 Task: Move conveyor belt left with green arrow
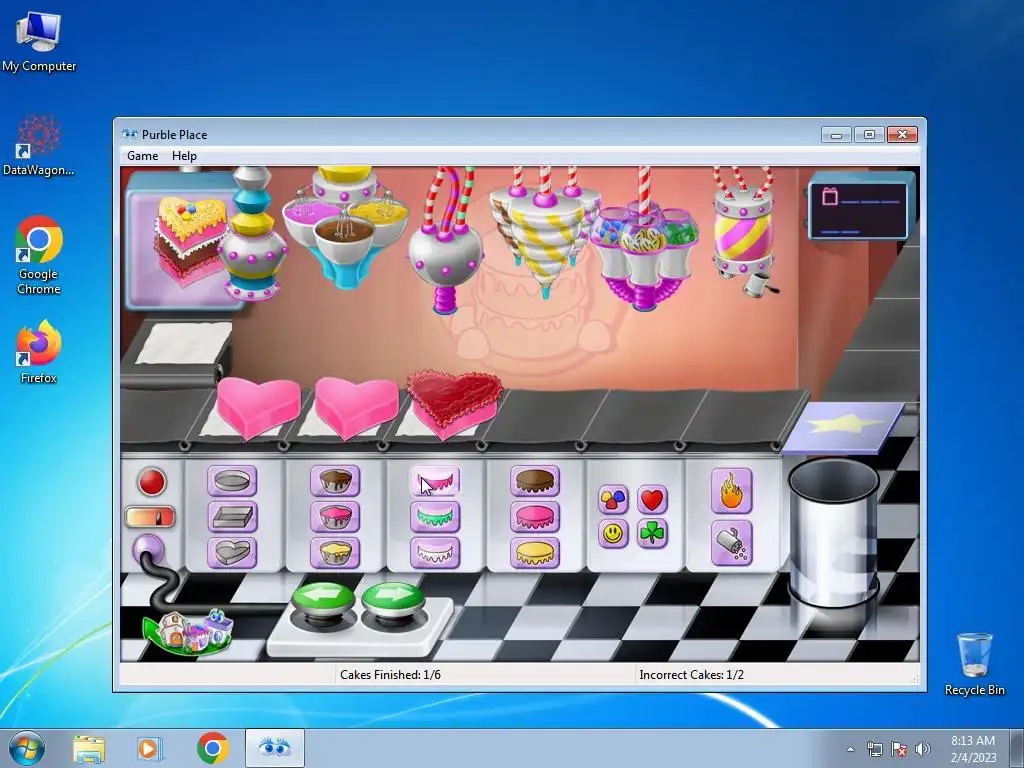pyautogui.click(x=323, y=599)
